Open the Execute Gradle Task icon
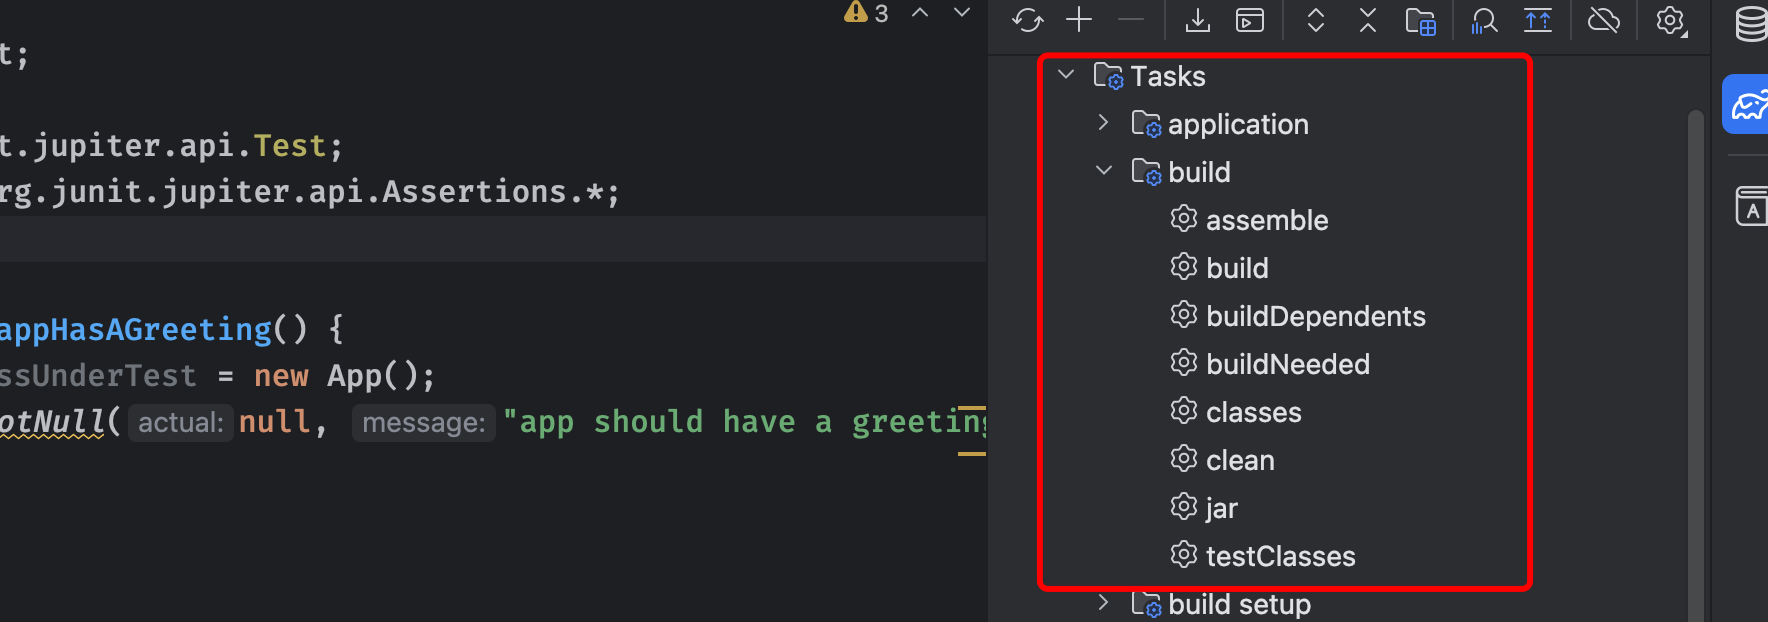The image size is (1768, 622). click(x=1250, y=20)
